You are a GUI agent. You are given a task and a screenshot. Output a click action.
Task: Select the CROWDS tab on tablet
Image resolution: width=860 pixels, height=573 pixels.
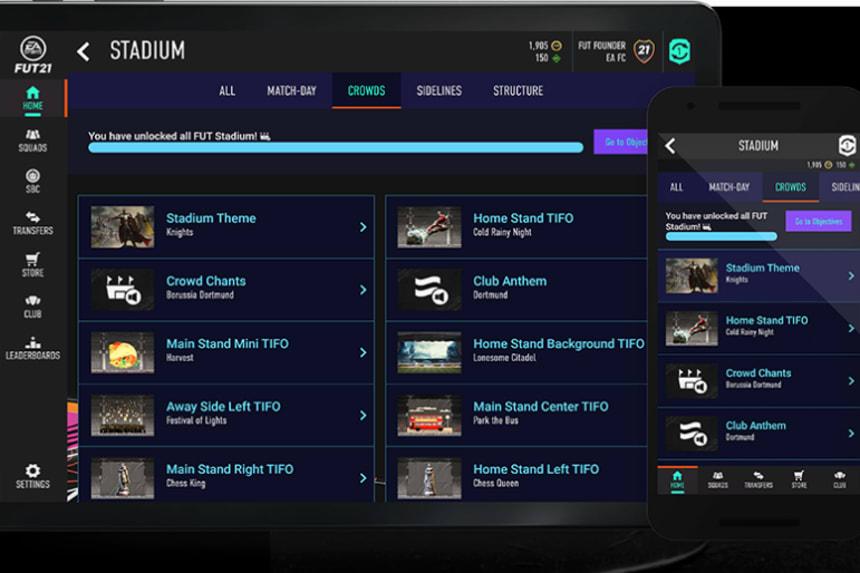coord(366,91)
